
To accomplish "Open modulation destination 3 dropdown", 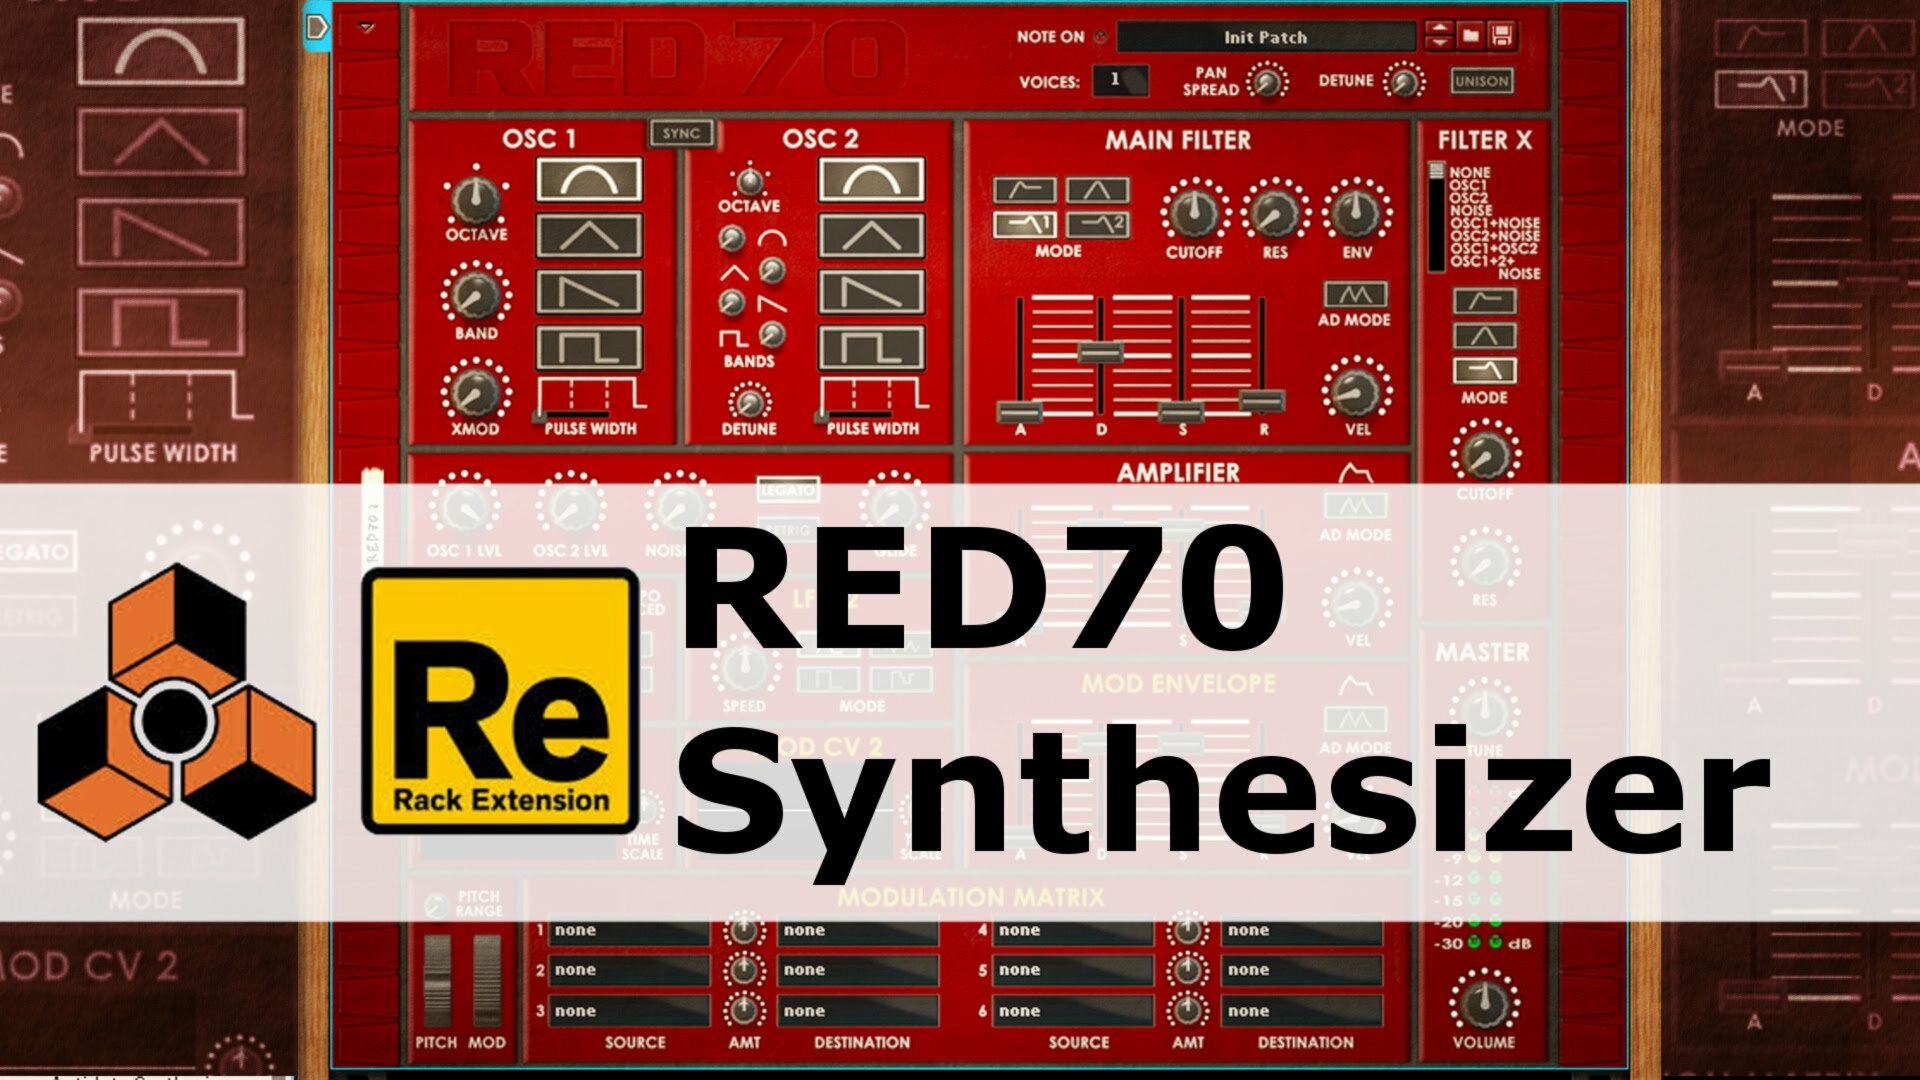I will (x=859, y=1011).
